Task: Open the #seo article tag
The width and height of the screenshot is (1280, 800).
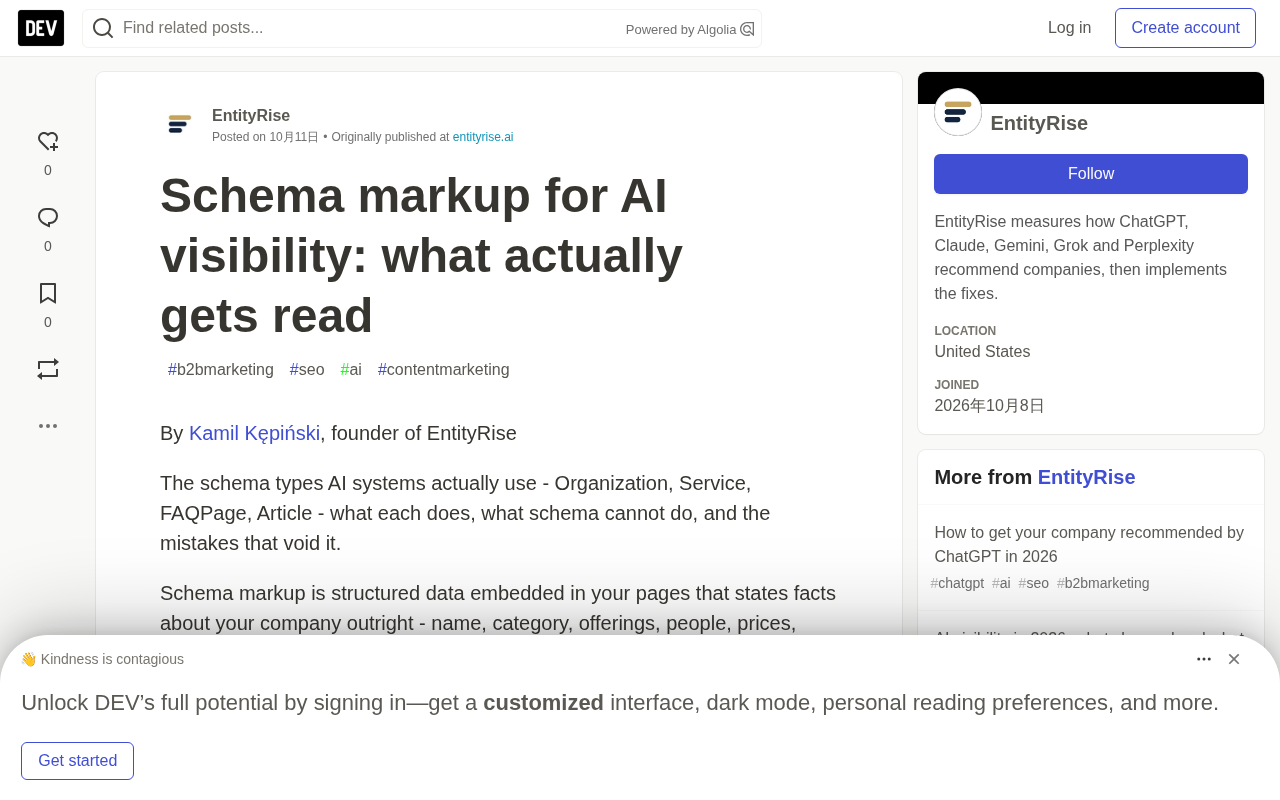Action: pos(307,370)
